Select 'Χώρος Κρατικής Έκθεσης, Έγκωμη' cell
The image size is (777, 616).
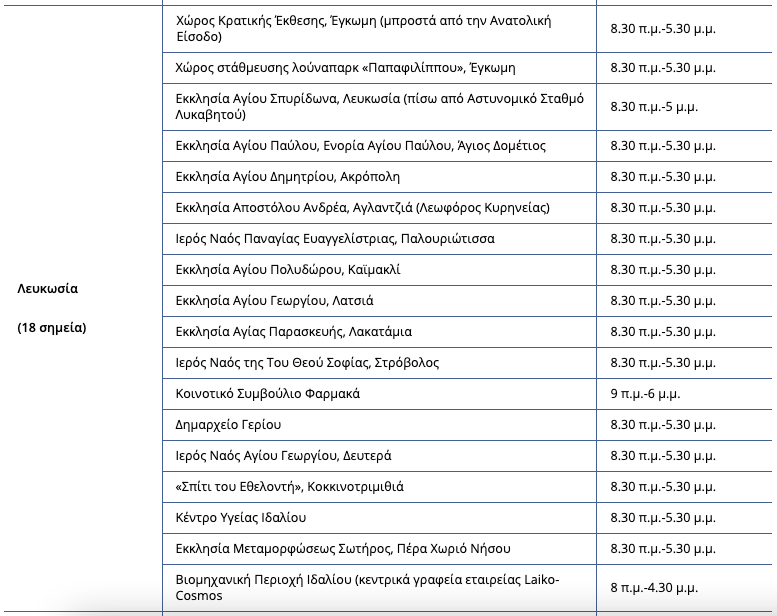[379, 29]
